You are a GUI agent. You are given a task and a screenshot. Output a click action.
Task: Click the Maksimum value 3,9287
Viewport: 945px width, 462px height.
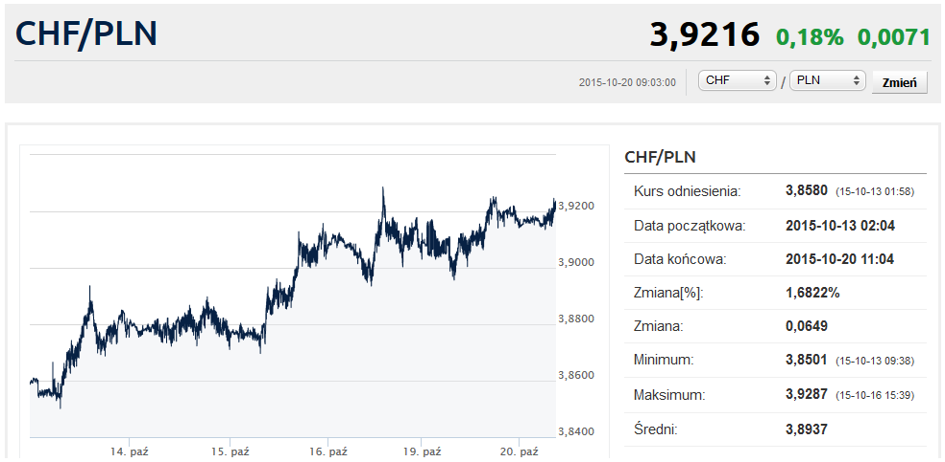click(x=808, y=394)
